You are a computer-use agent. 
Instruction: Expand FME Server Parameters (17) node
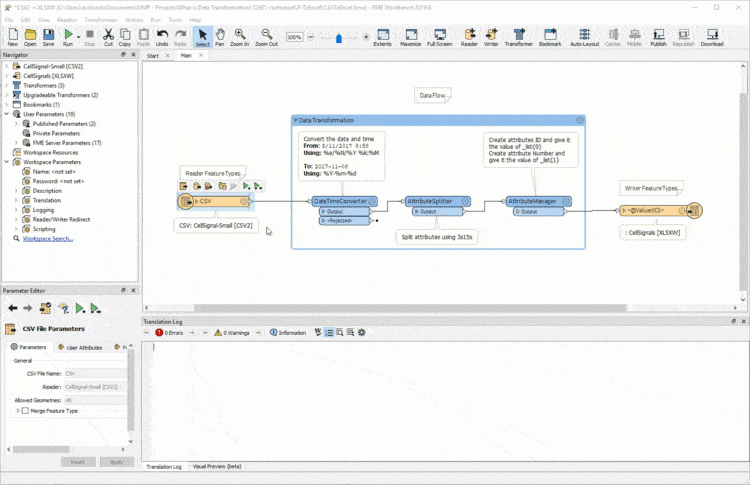(16, 143)
